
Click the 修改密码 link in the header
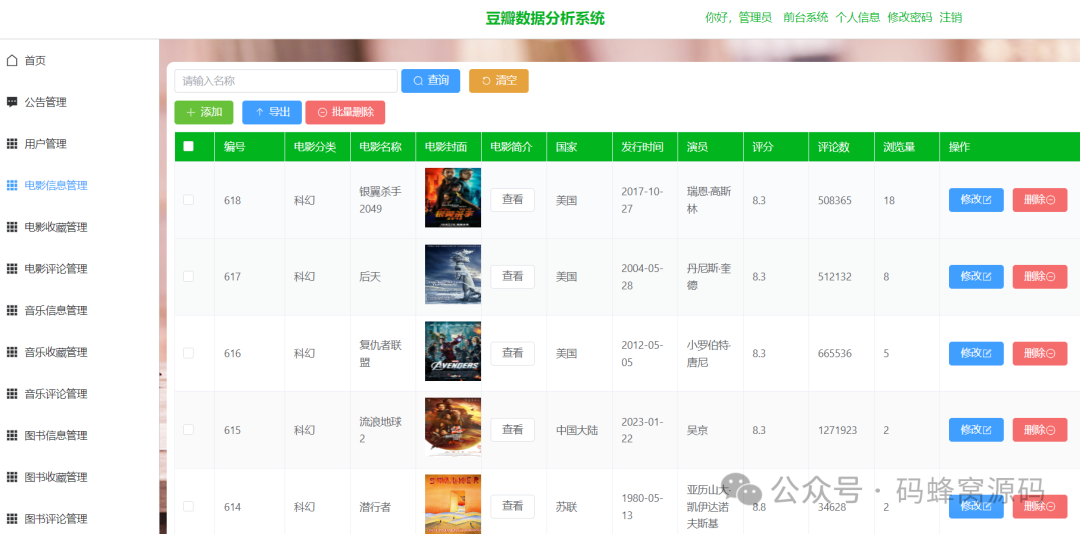[x=909, y=18]
